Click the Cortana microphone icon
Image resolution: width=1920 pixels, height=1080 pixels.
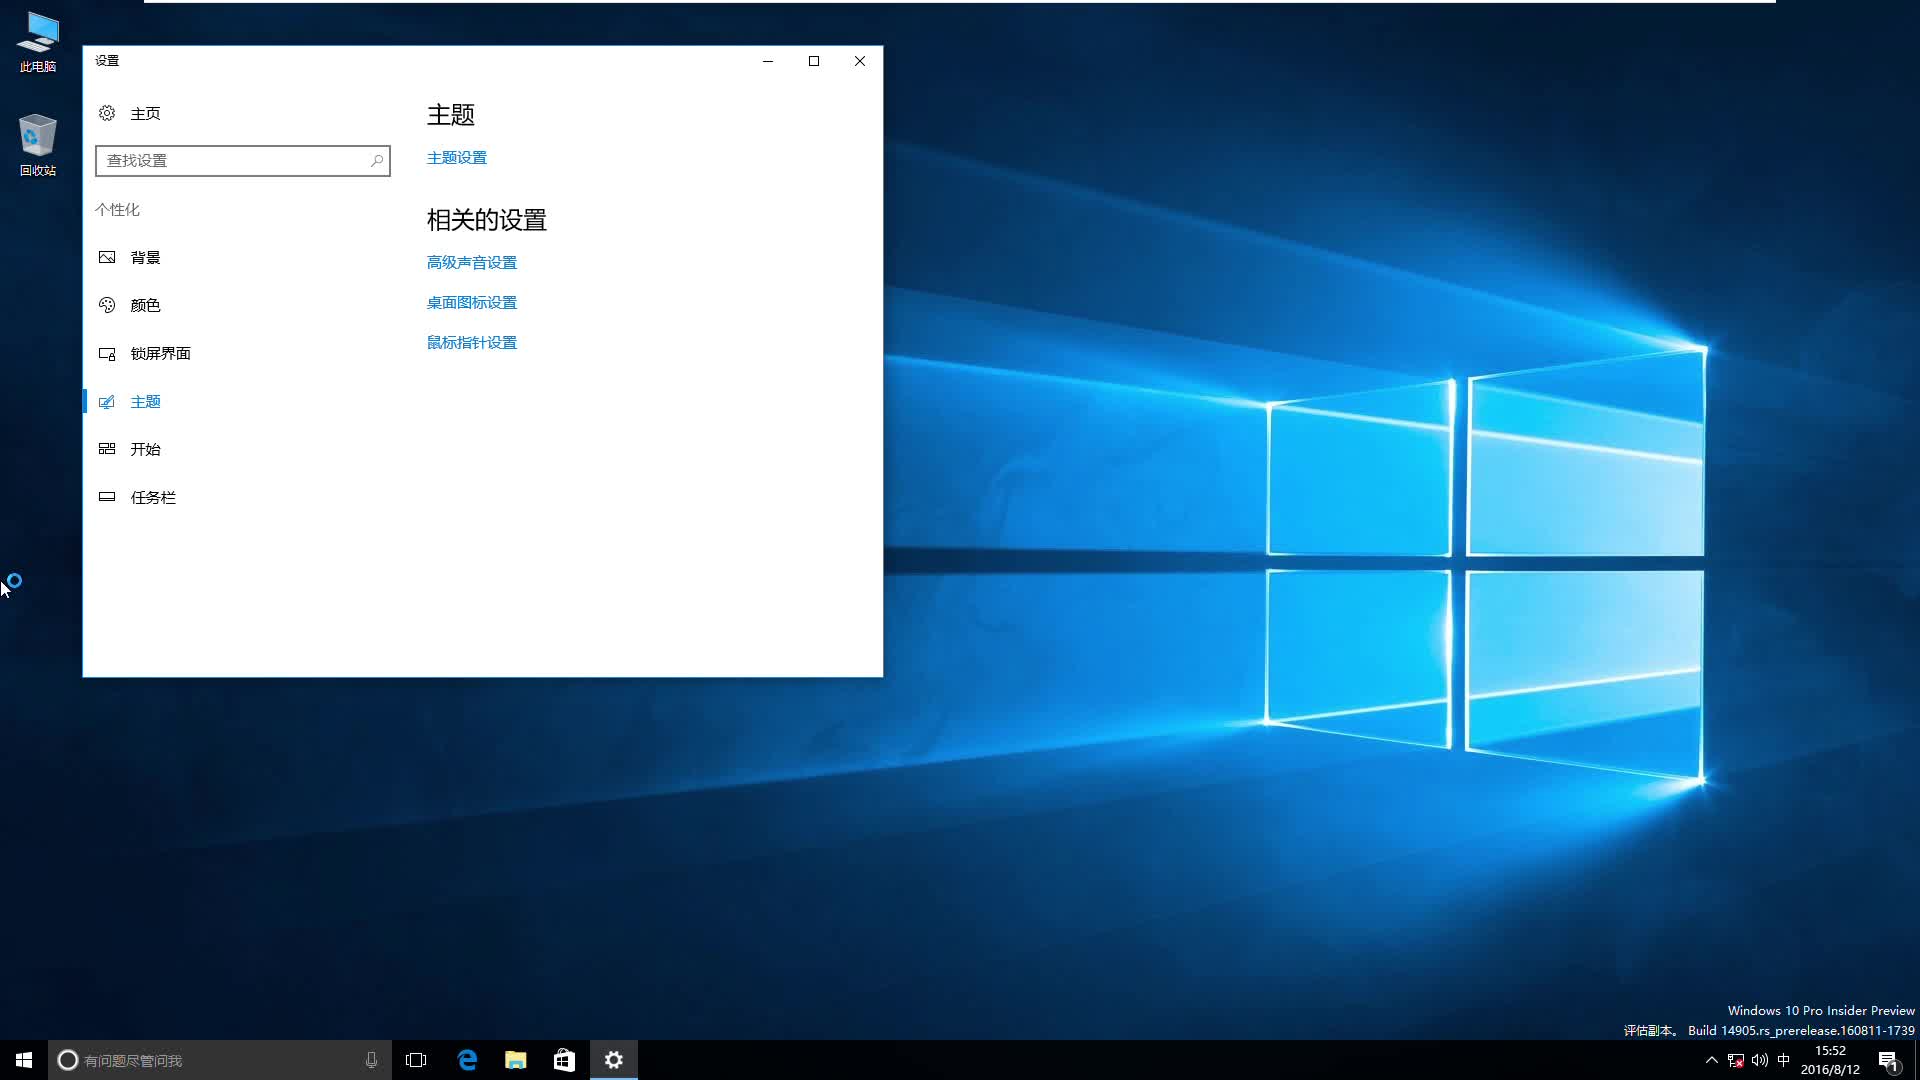[371, 1060]
